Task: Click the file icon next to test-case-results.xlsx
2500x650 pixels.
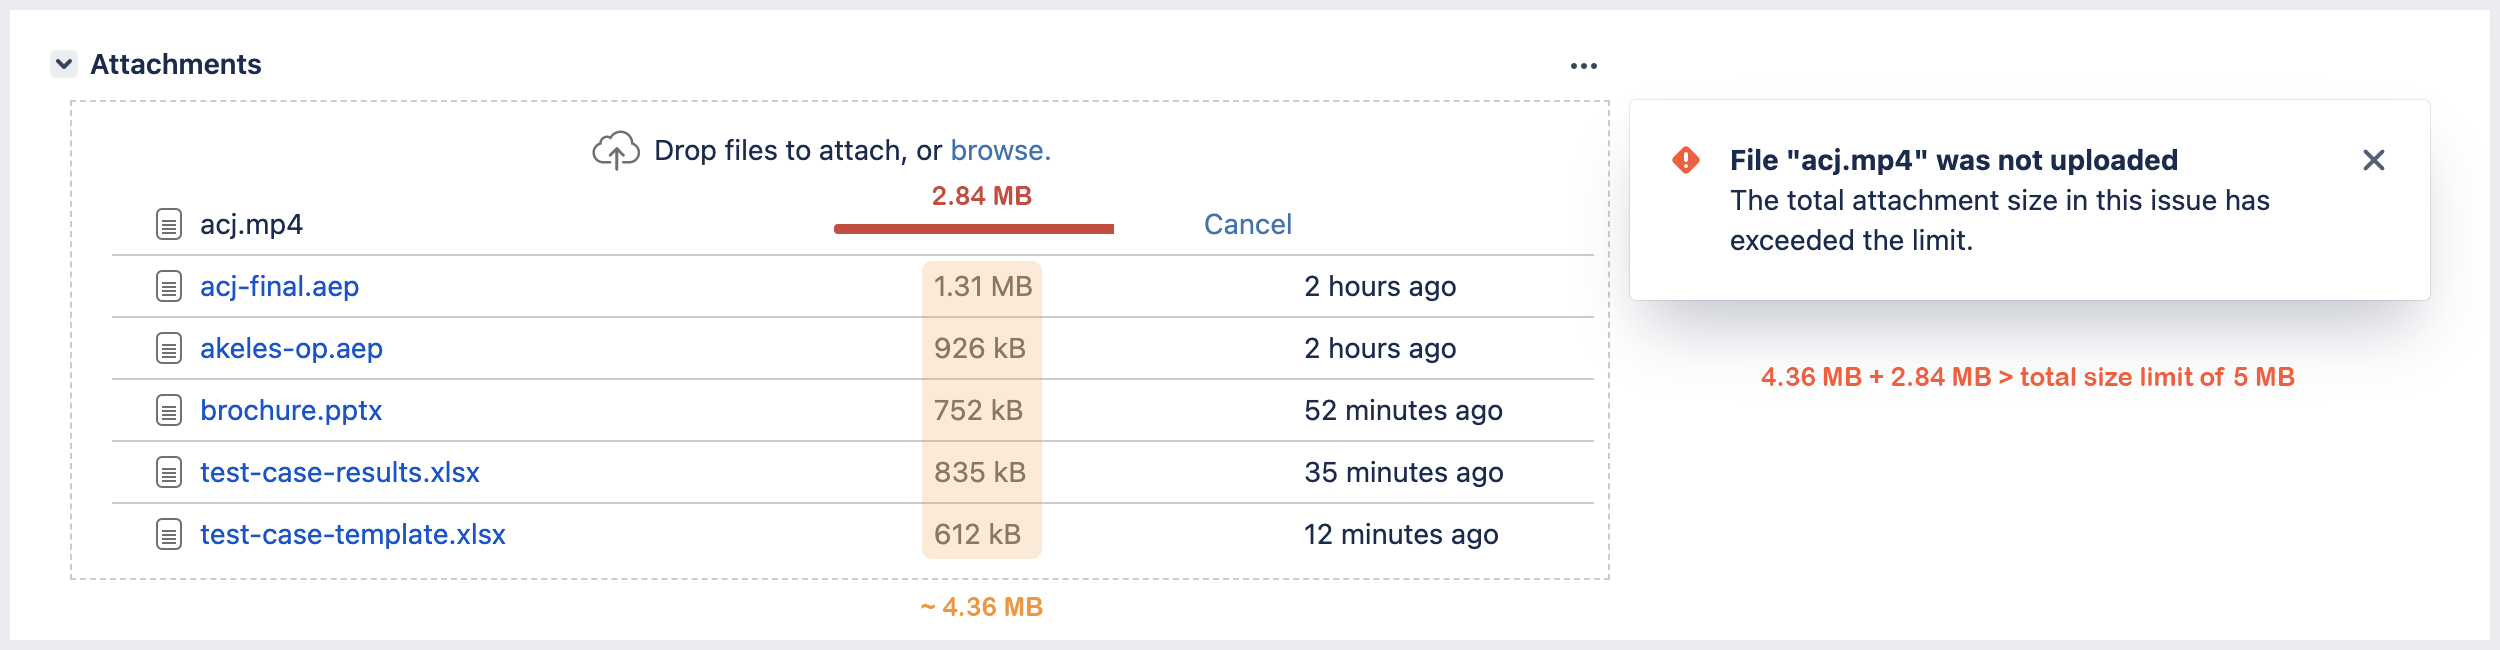Action: [167, 472]
